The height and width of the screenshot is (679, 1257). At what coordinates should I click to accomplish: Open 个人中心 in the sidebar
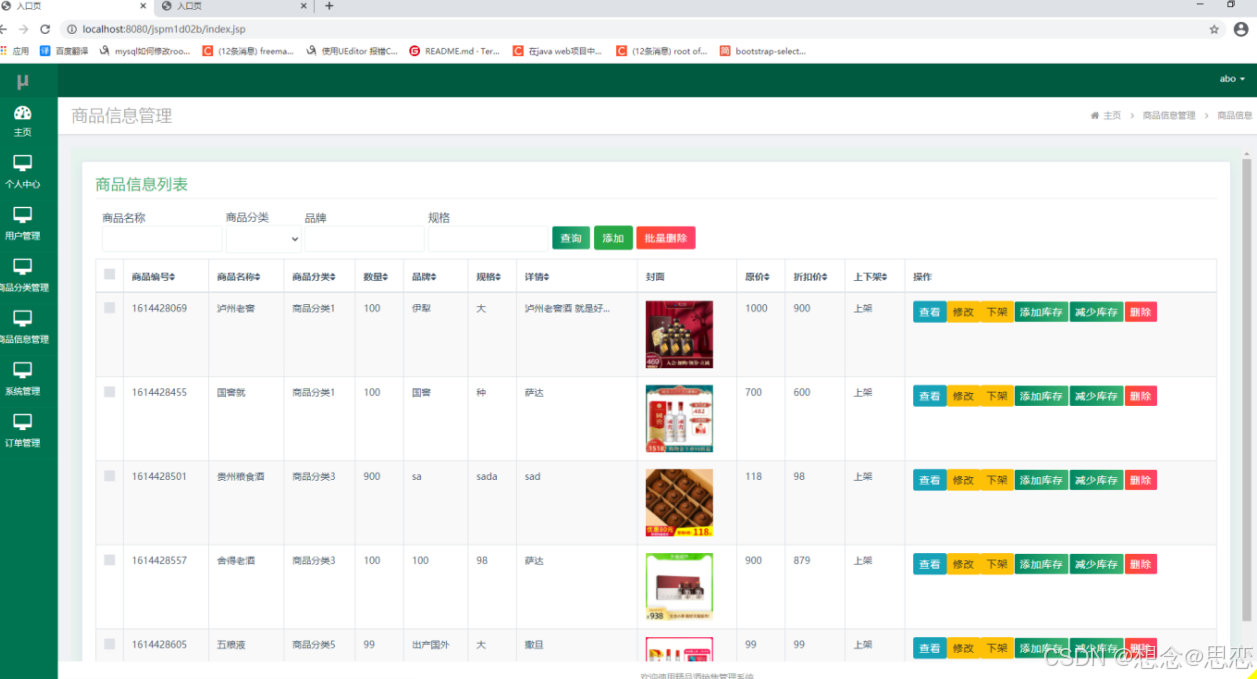(22, 171)
